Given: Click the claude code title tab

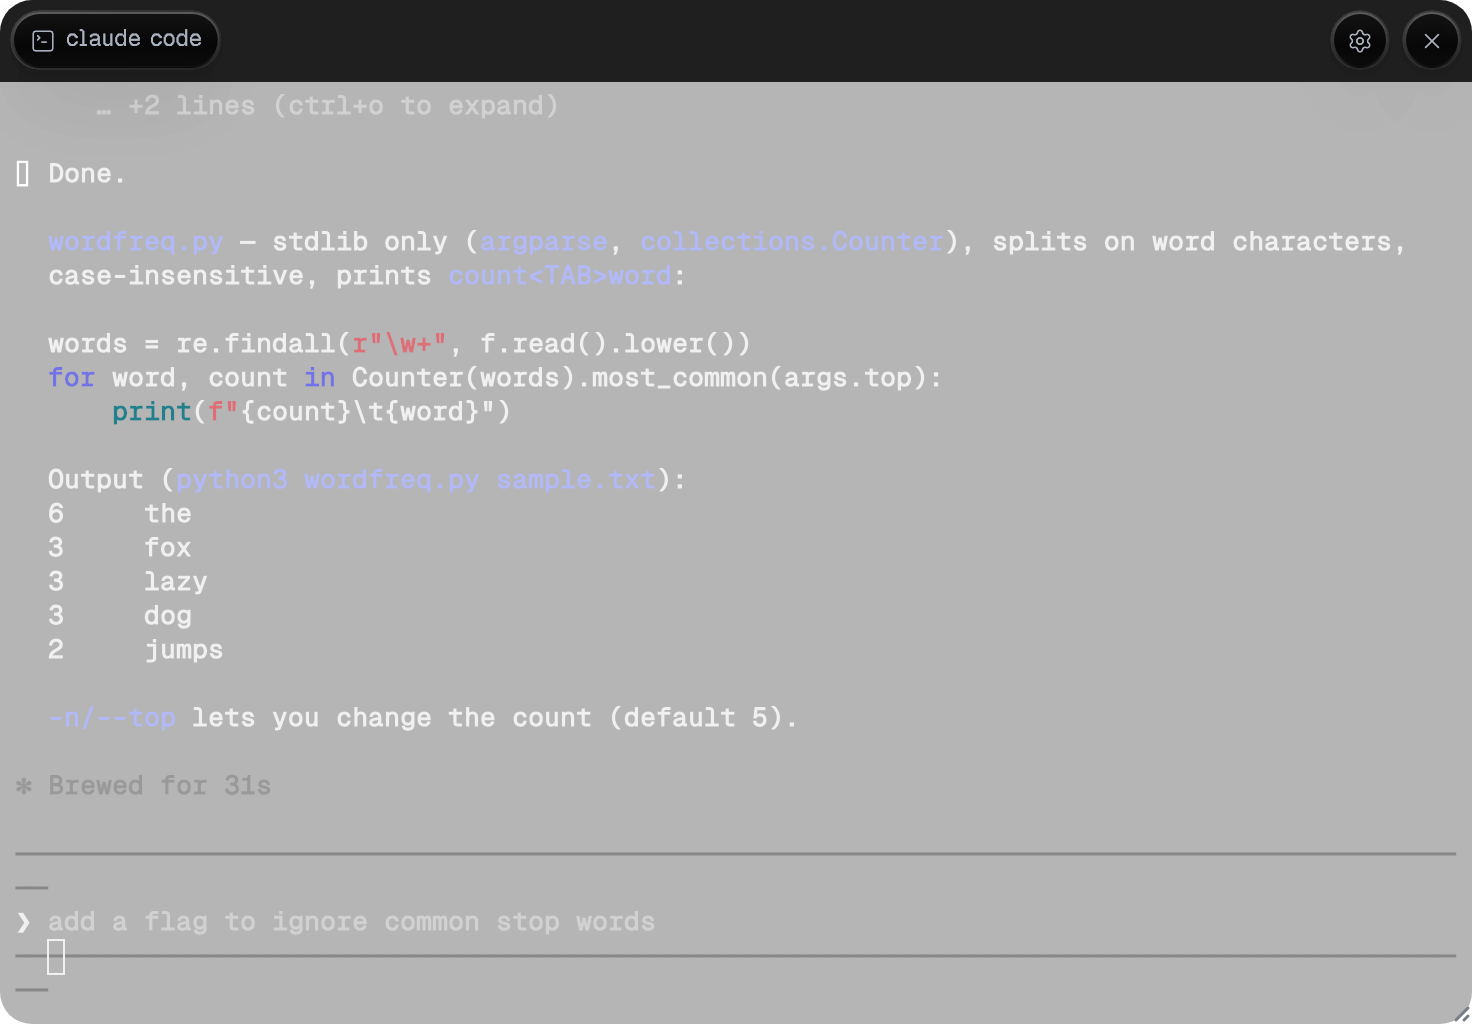Looking at the screenshot, I should tap(116, 40).
